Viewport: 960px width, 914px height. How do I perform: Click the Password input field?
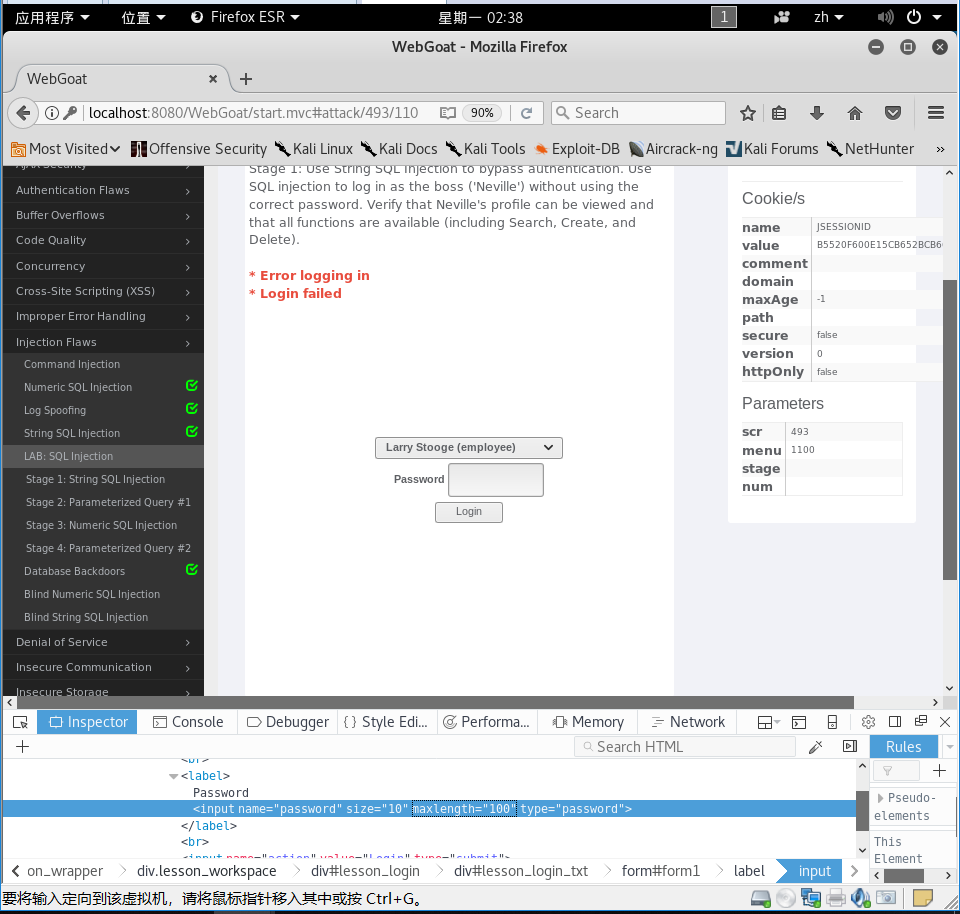click(496, 480)
